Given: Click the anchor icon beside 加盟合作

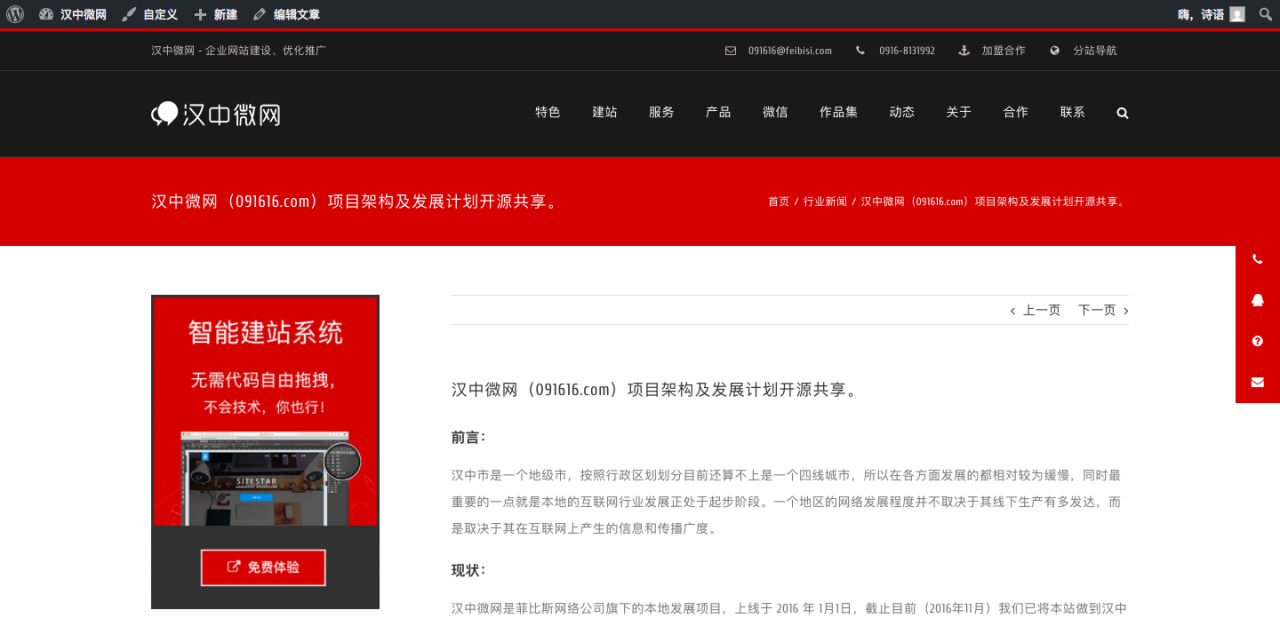Looking at the screenshot, I should click(964, 51).
